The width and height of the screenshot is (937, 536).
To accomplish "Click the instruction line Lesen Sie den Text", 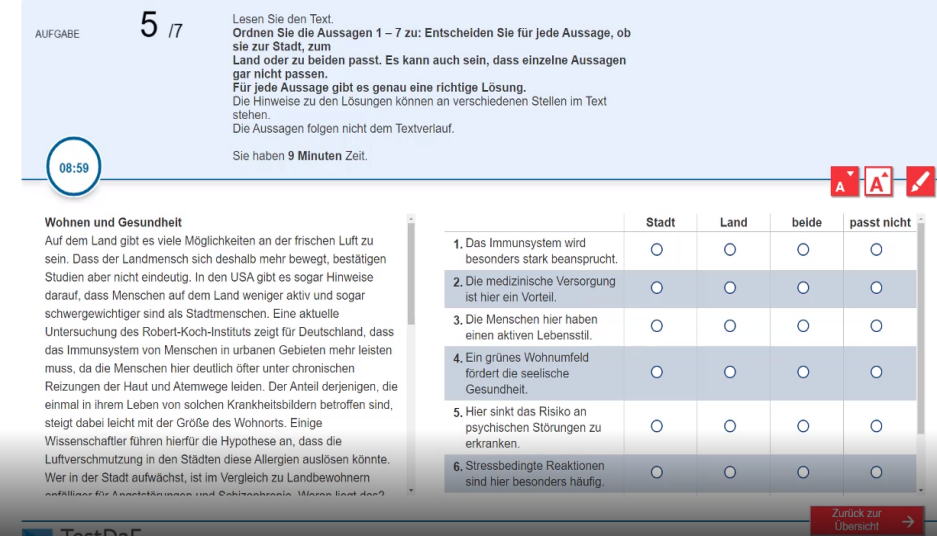I will [x=283, y=19].
